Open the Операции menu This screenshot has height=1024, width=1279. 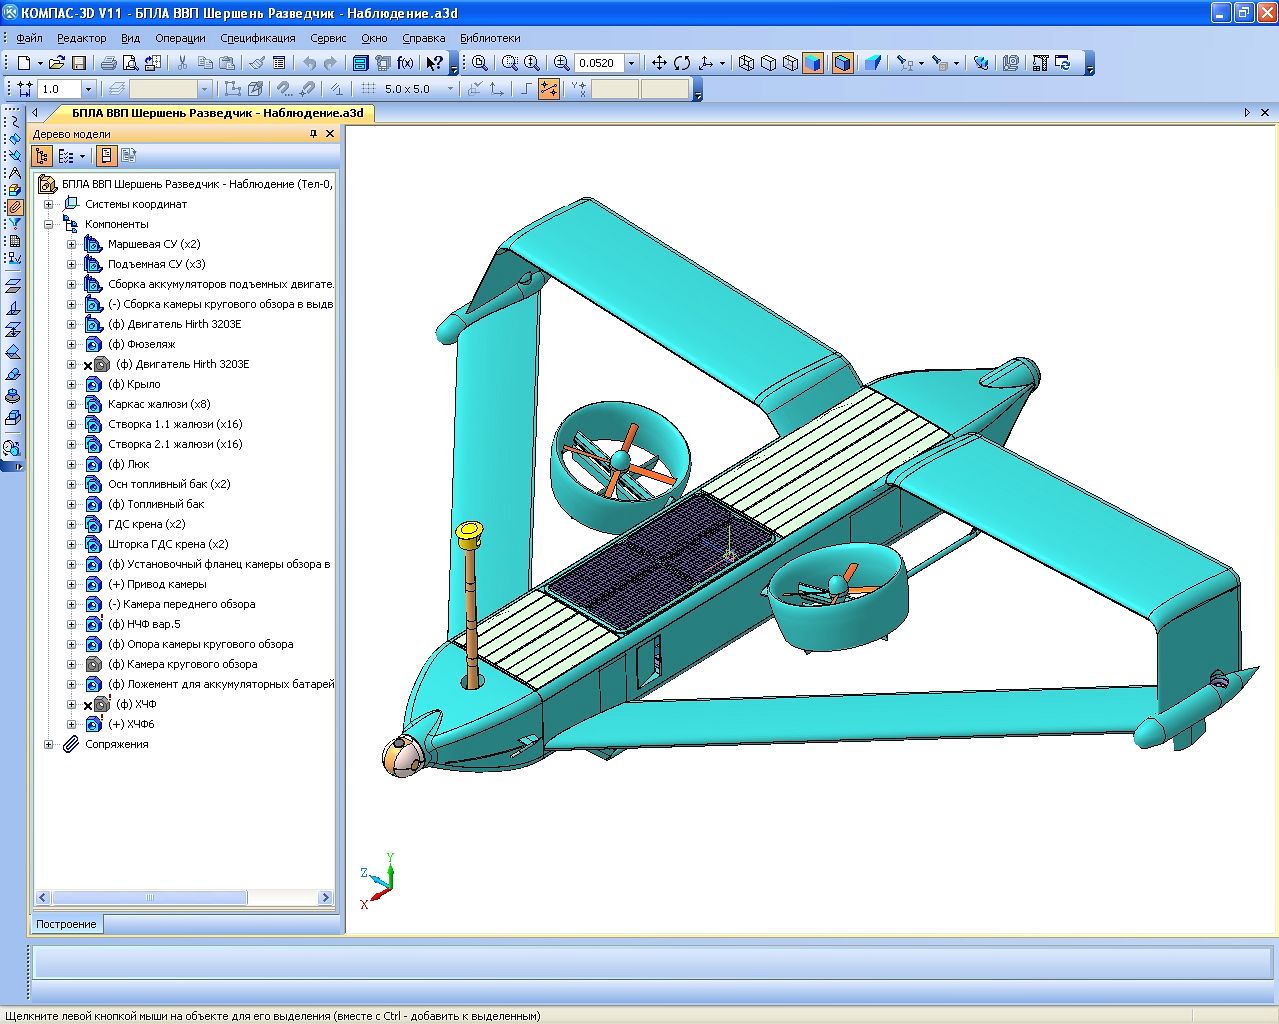tap(180, 38)
